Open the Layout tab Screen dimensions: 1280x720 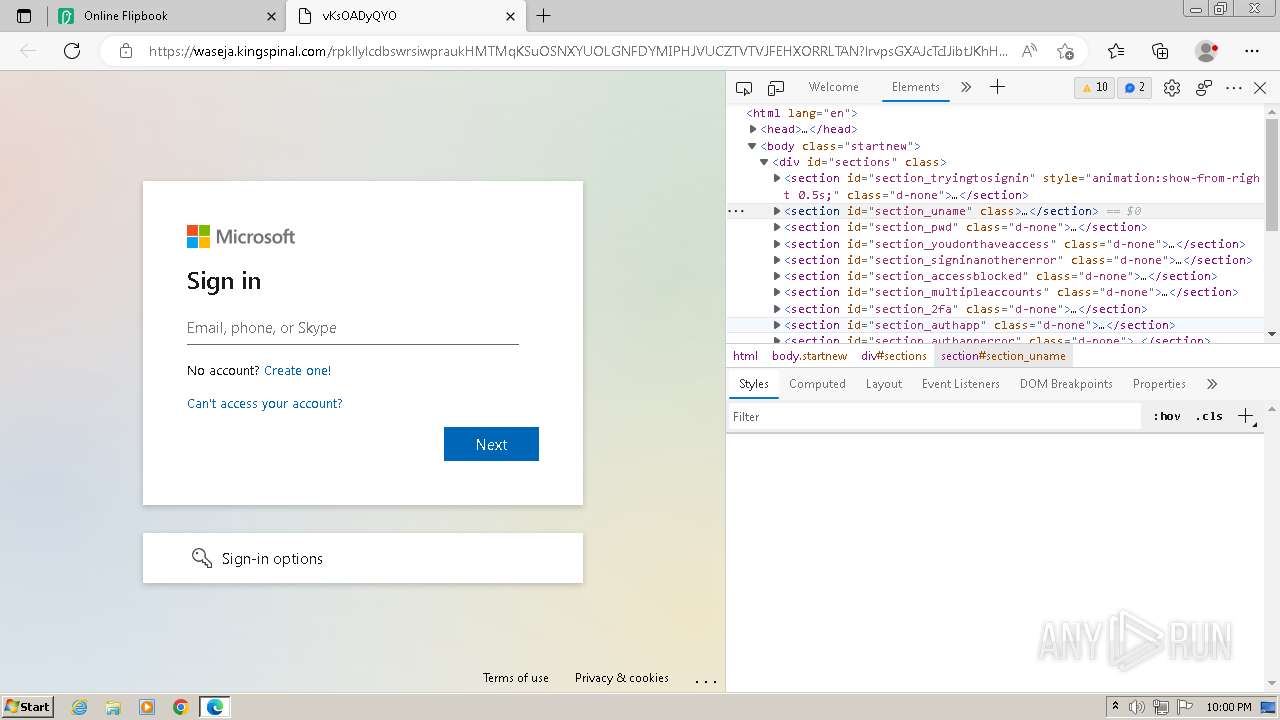[883, 384]
